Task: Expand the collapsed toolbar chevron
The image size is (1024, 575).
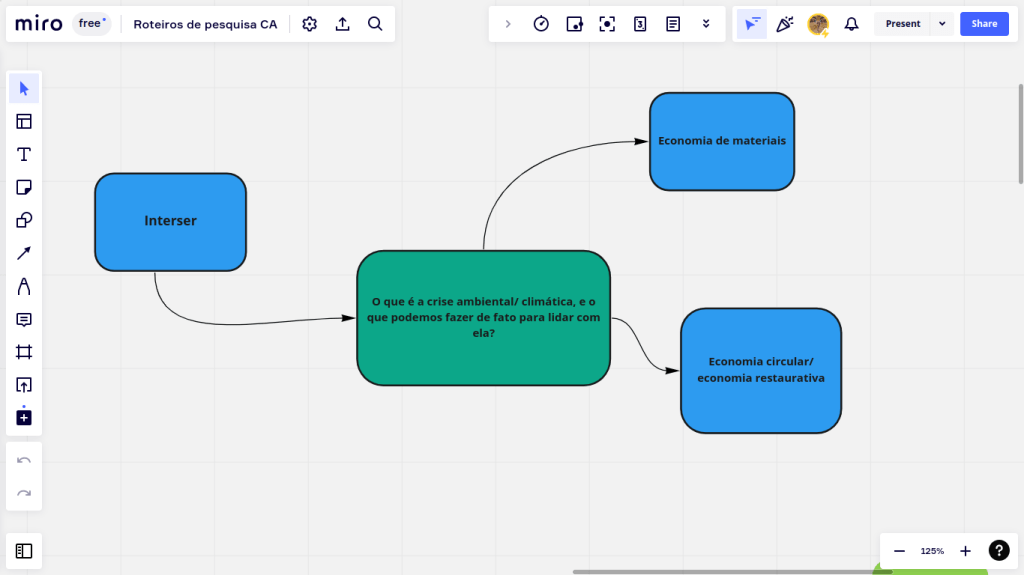Action: 508,24
